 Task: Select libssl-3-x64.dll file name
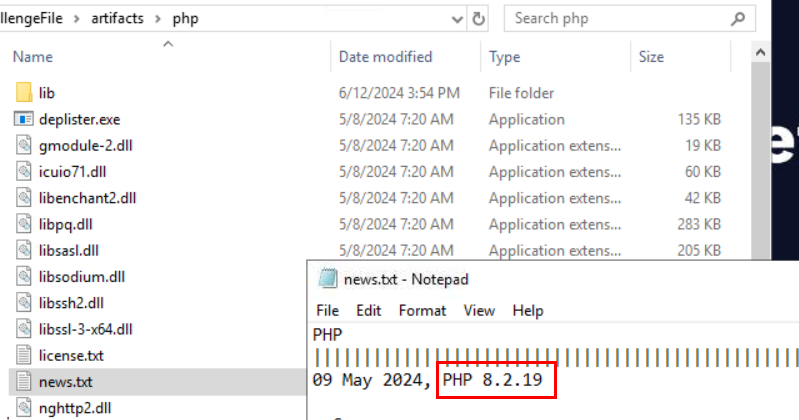[x=86, y=329]
